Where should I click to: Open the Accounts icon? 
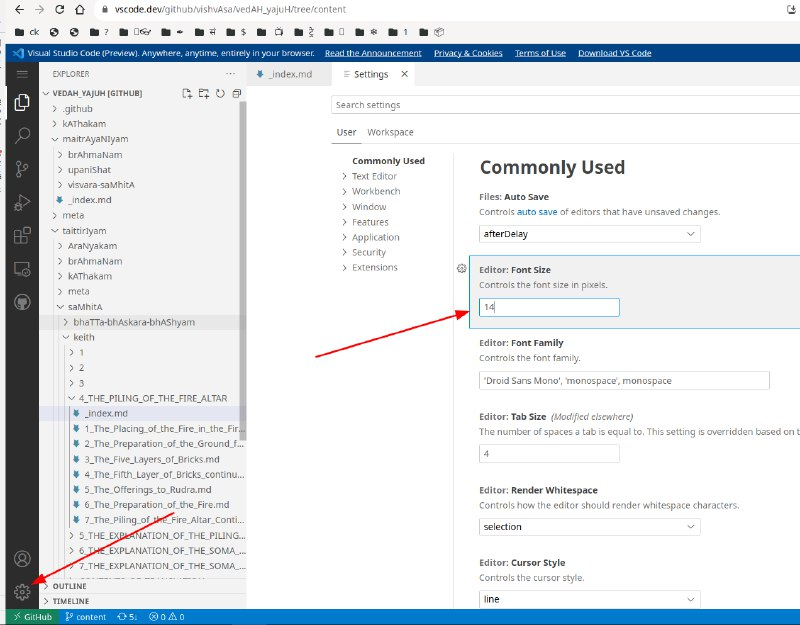pyautogui.click(x=22, y=559)
